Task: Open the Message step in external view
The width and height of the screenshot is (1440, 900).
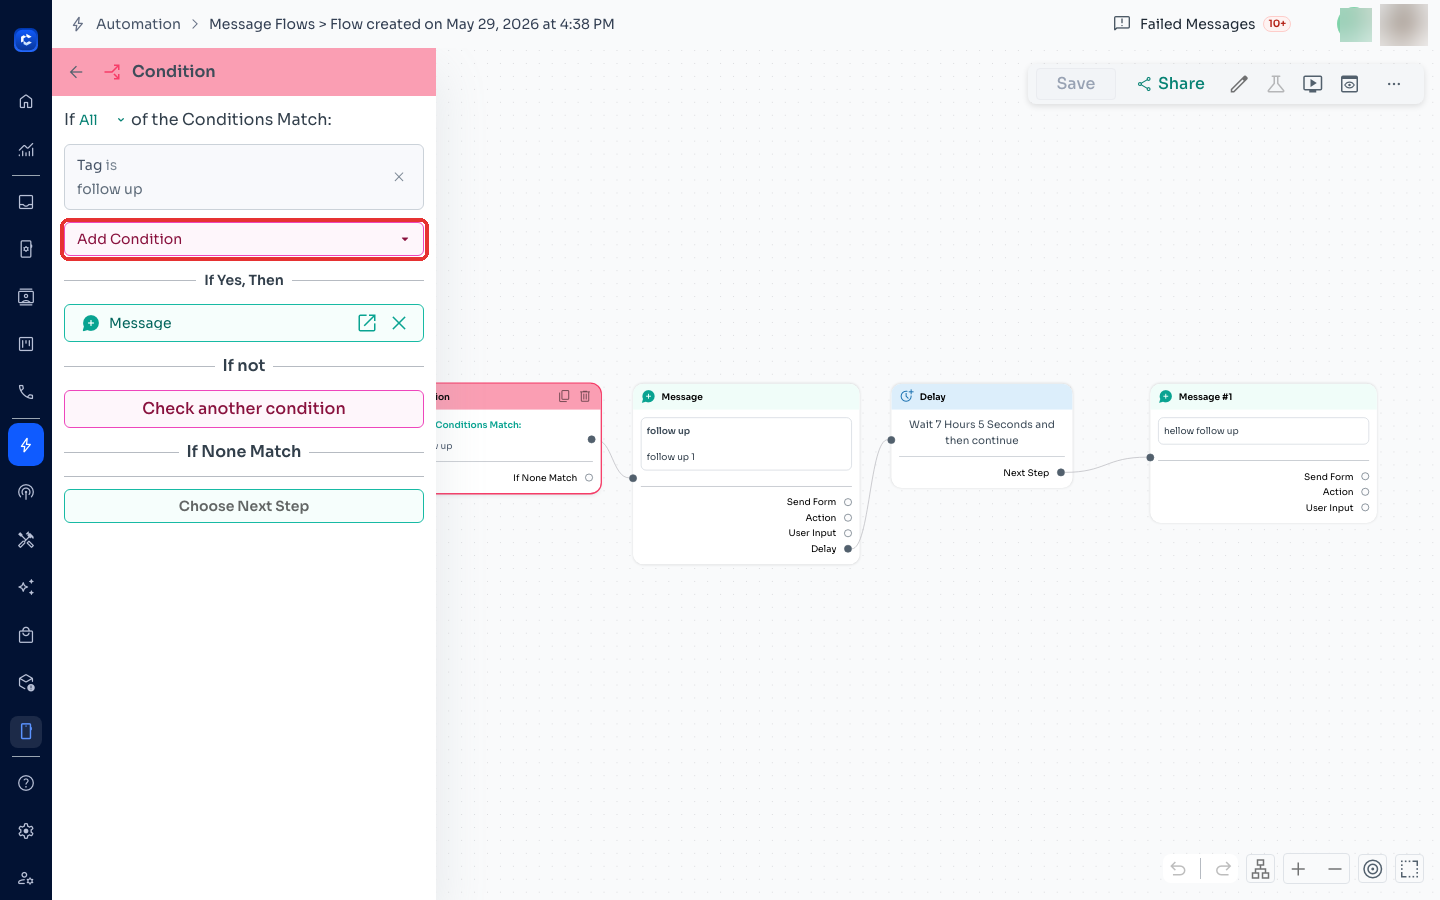Action: [x=367, y=323]
